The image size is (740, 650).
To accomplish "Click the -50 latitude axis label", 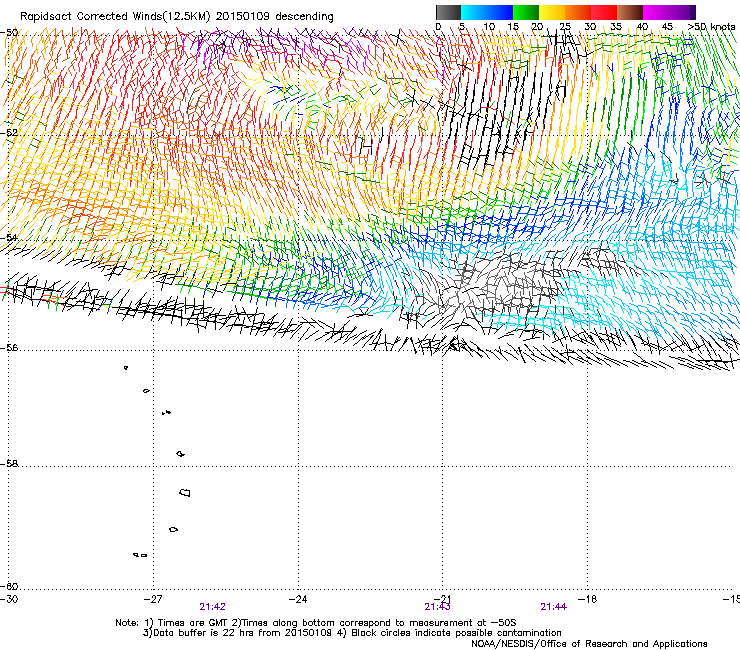I will (x=9, y=33).
